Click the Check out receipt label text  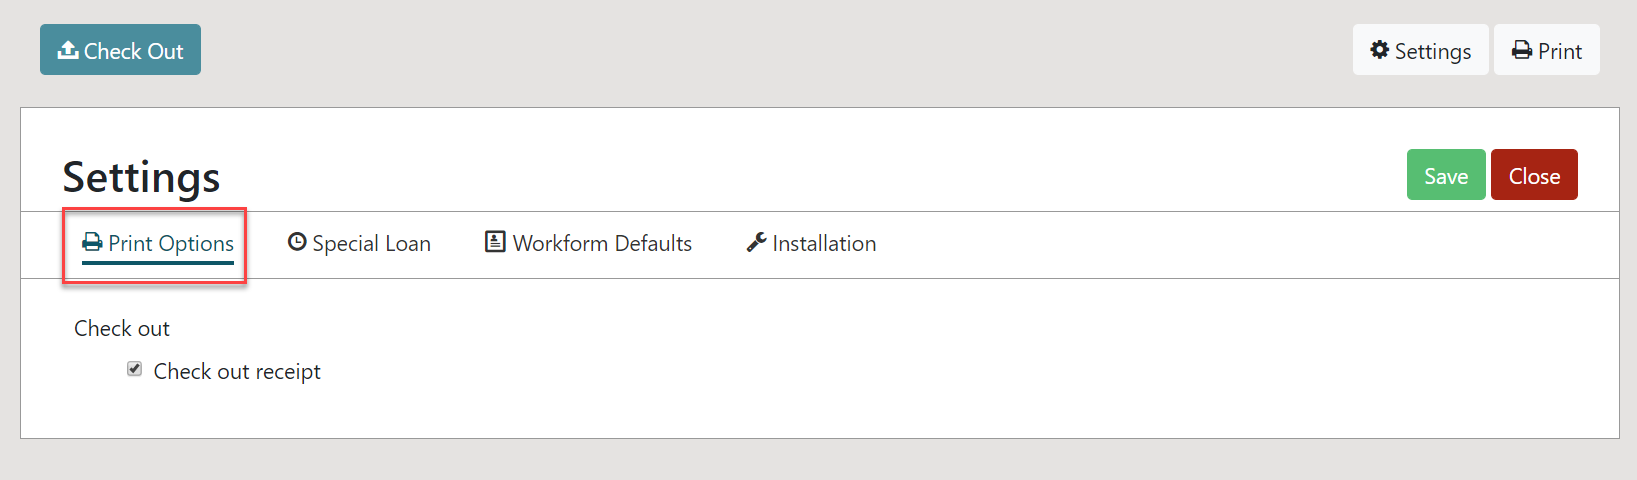(237, 371)
